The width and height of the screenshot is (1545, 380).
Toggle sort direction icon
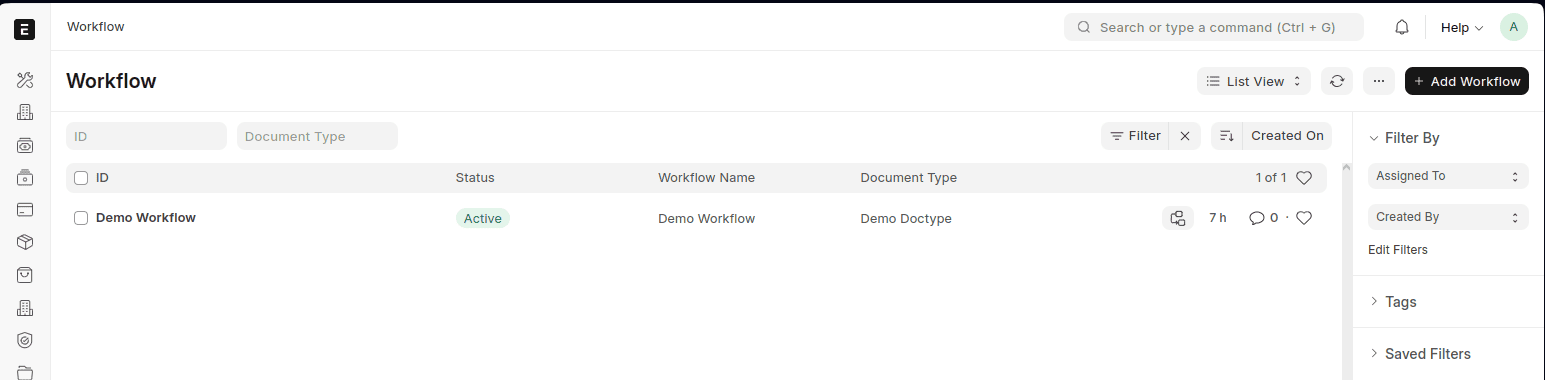tap(1227, 136)
